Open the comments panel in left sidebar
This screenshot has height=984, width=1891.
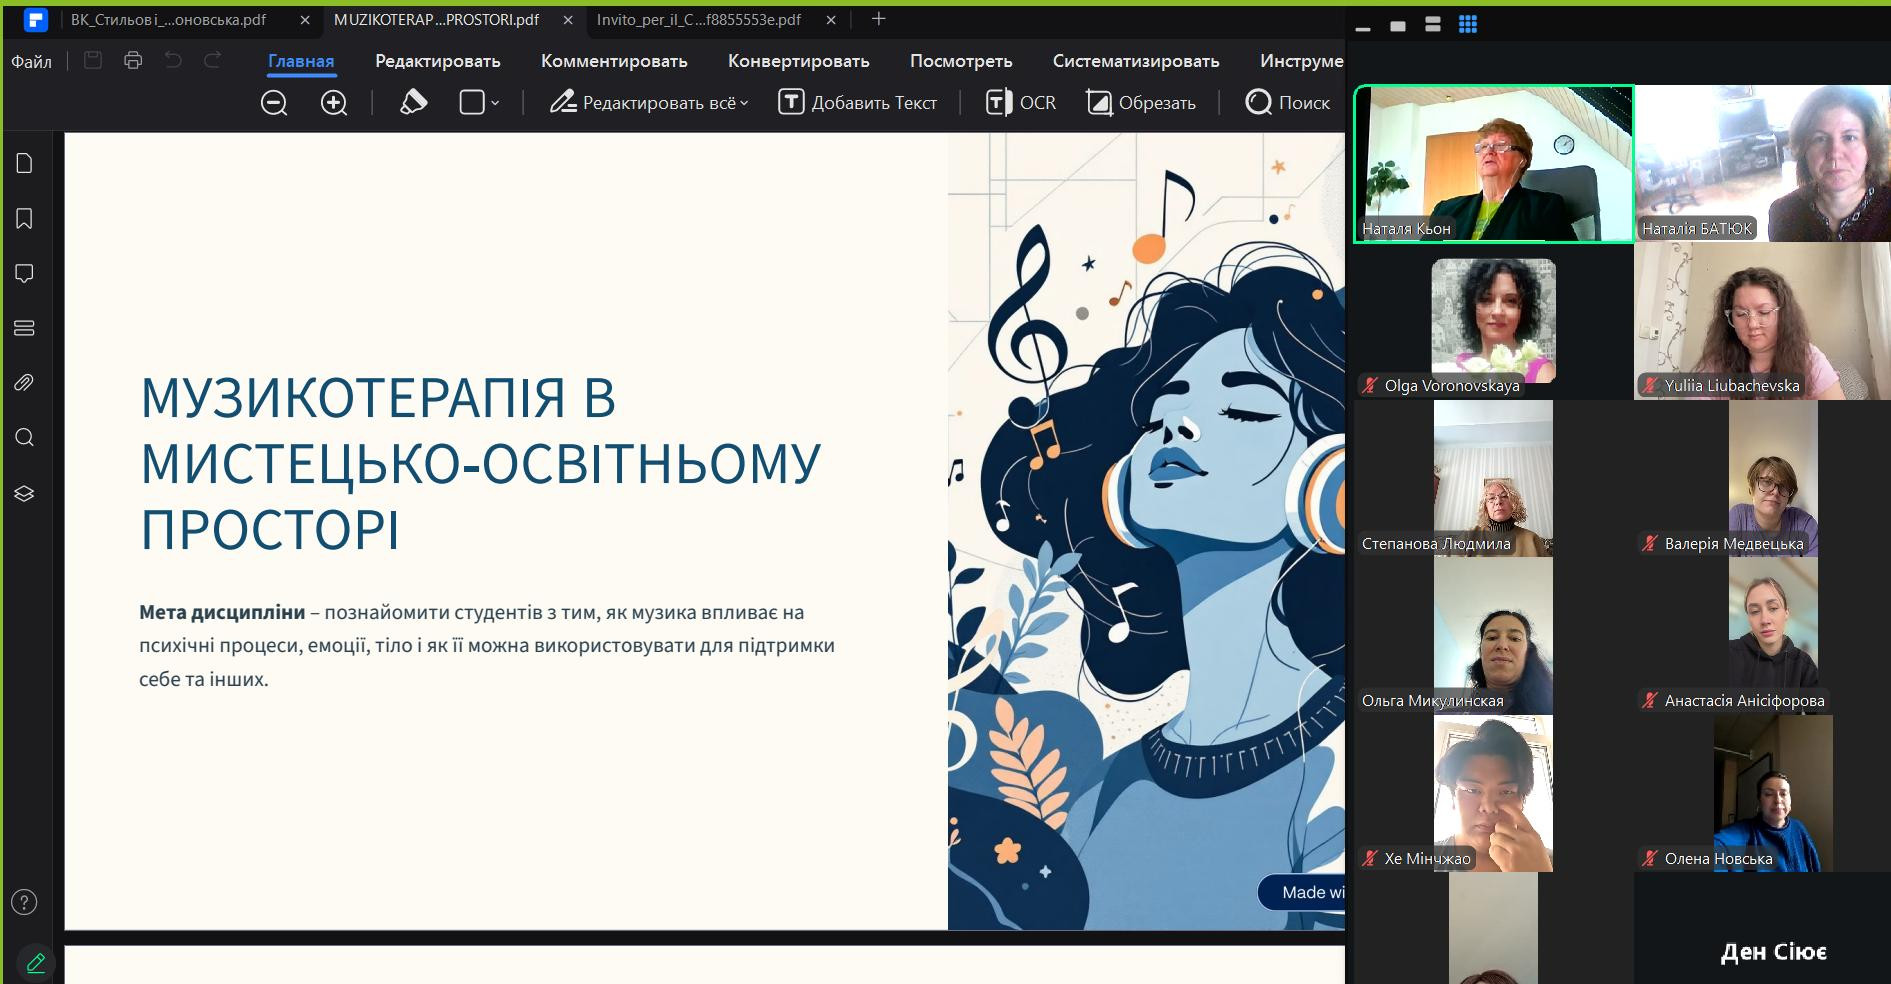25,274
